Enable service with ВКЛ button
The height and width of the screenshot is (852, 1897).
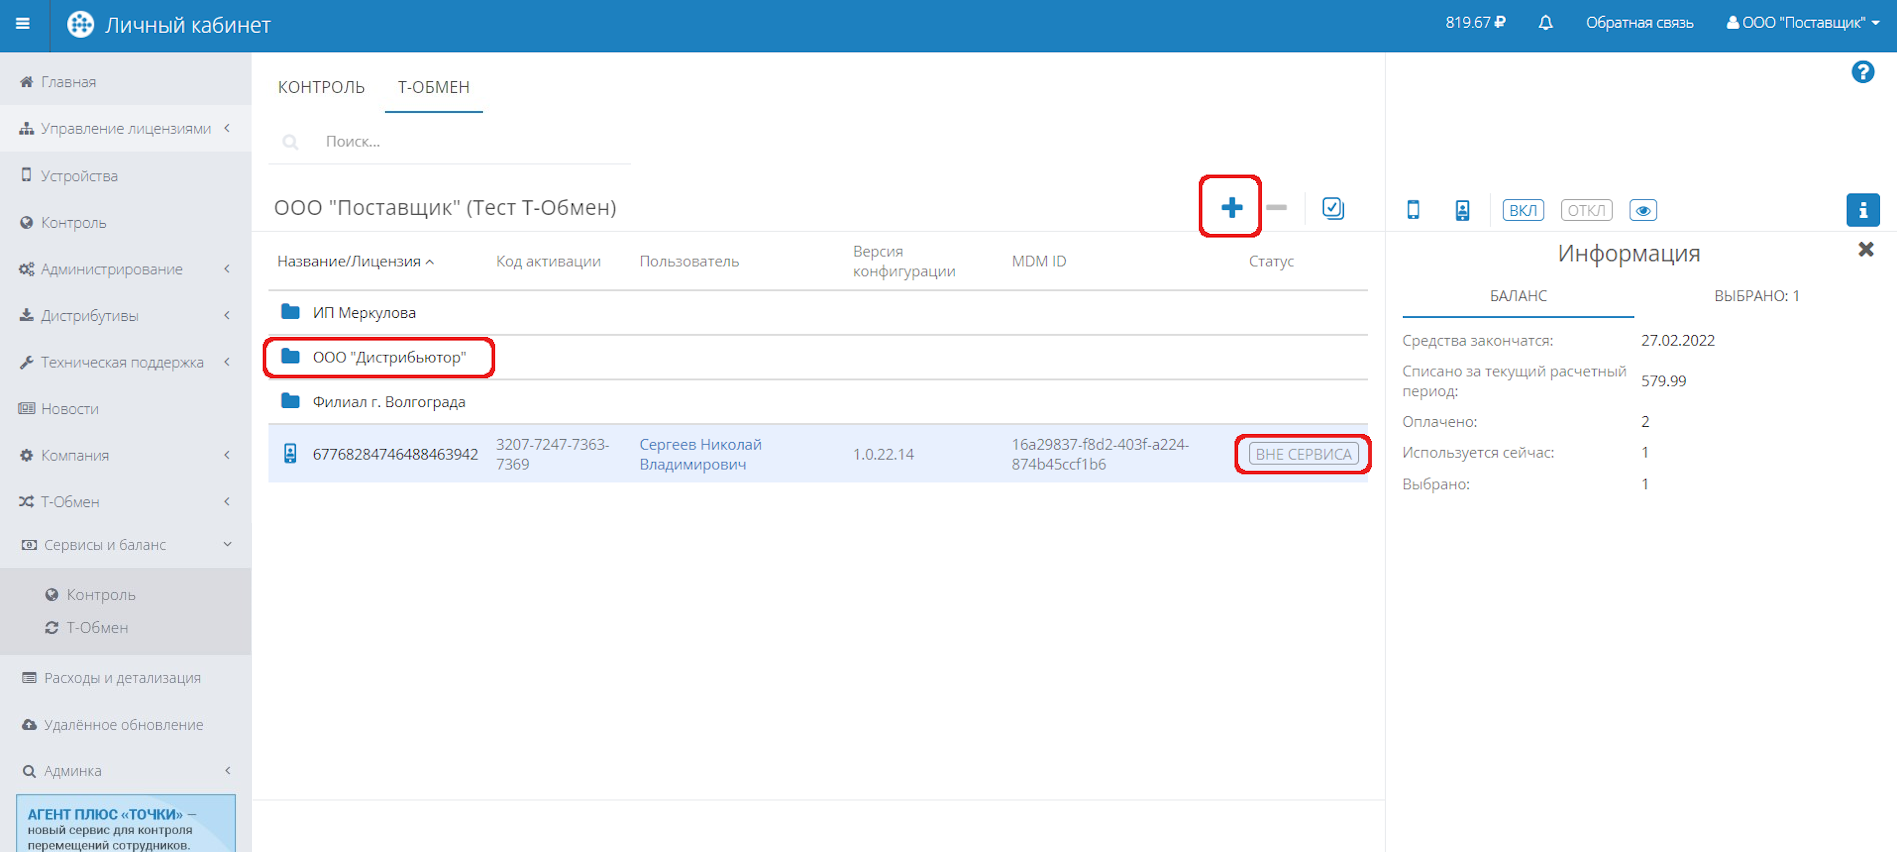(x=1522, y=210)
